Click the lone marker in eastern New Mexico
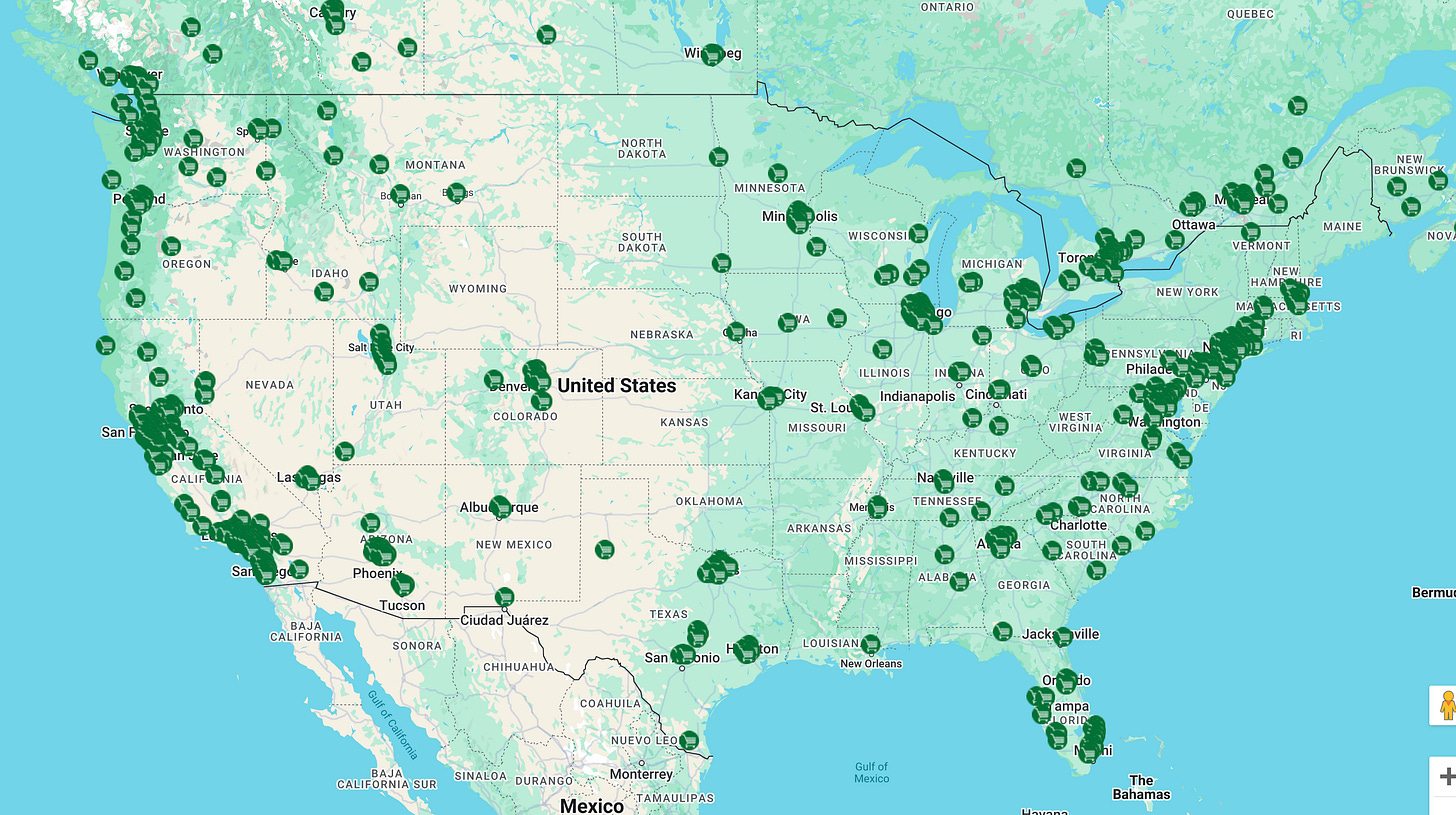The height and width of the screenshot is (815, 1456). [604, 549]
